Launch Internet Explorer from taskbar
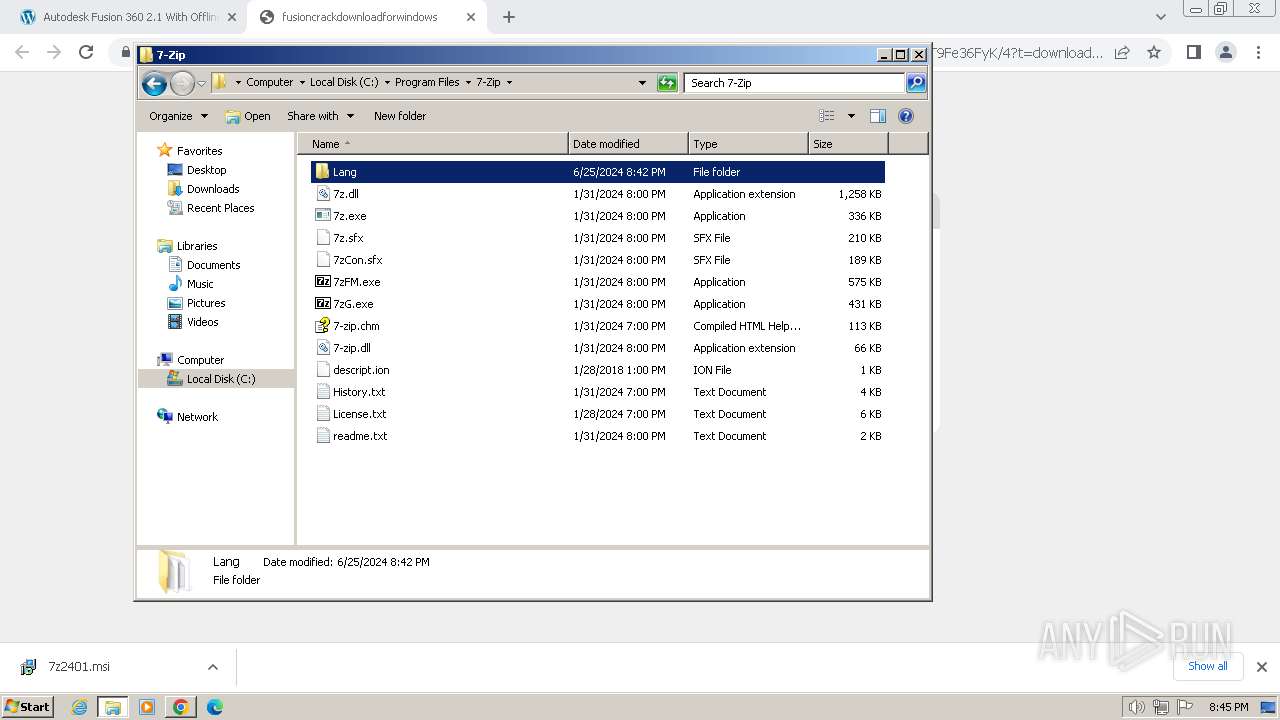This screenshot has width=1280, height=720. click(x=80, y=707)
